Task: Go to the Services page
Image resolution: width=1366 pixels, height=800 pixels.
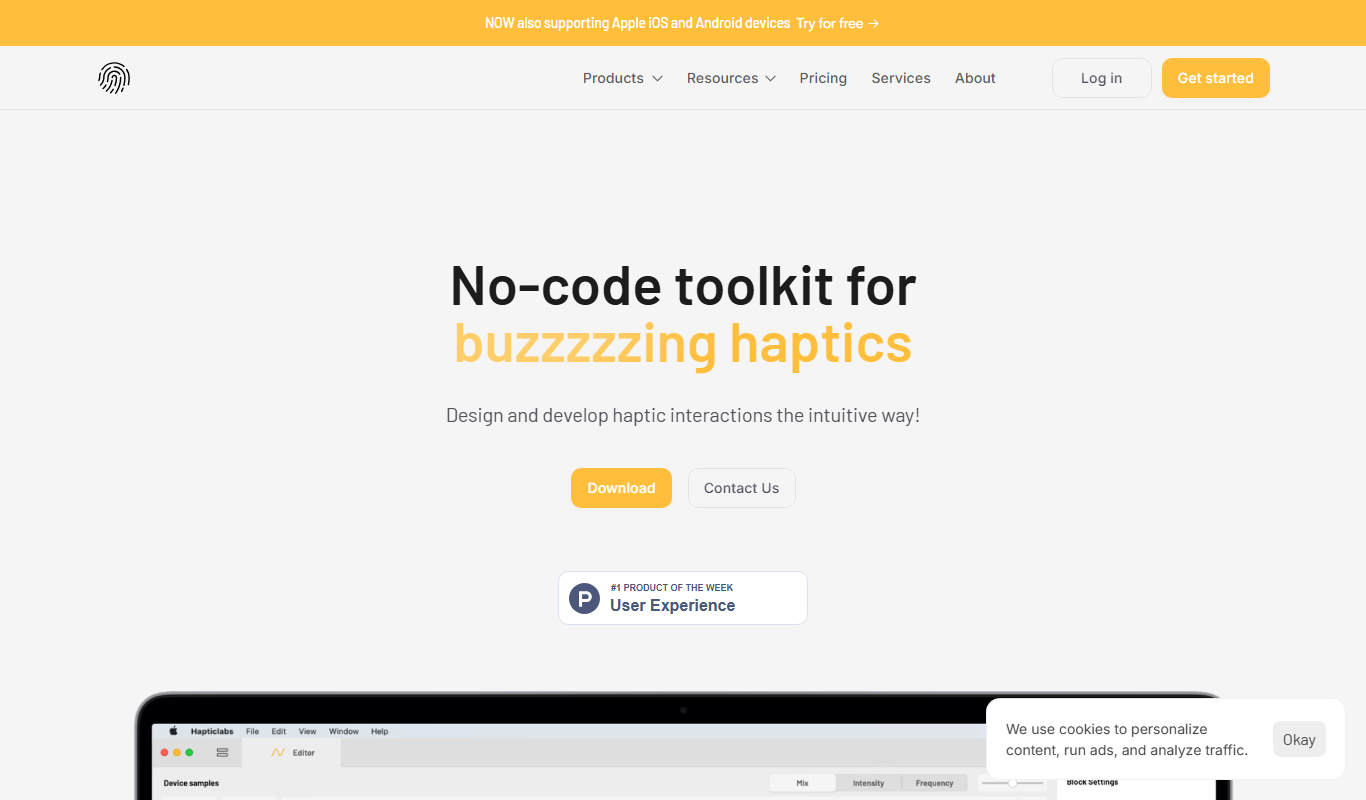Action: pyautogui.click(x=901, y=78)
